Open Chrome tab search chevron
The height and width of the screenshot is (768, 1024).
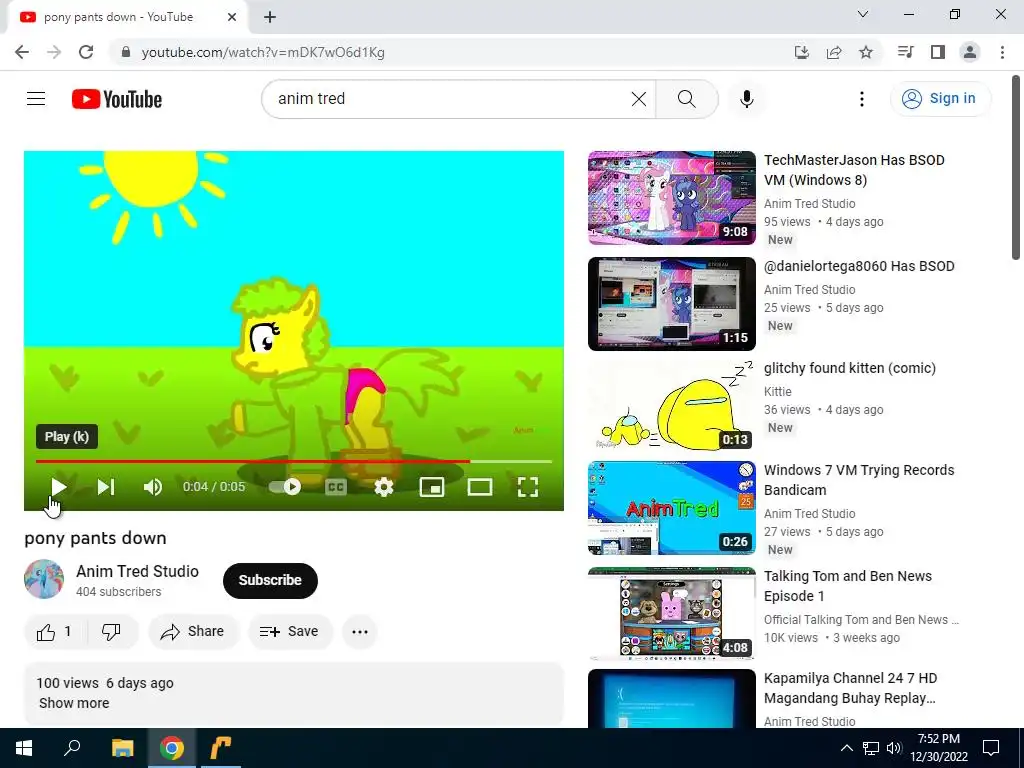click(x=863, y=14)
